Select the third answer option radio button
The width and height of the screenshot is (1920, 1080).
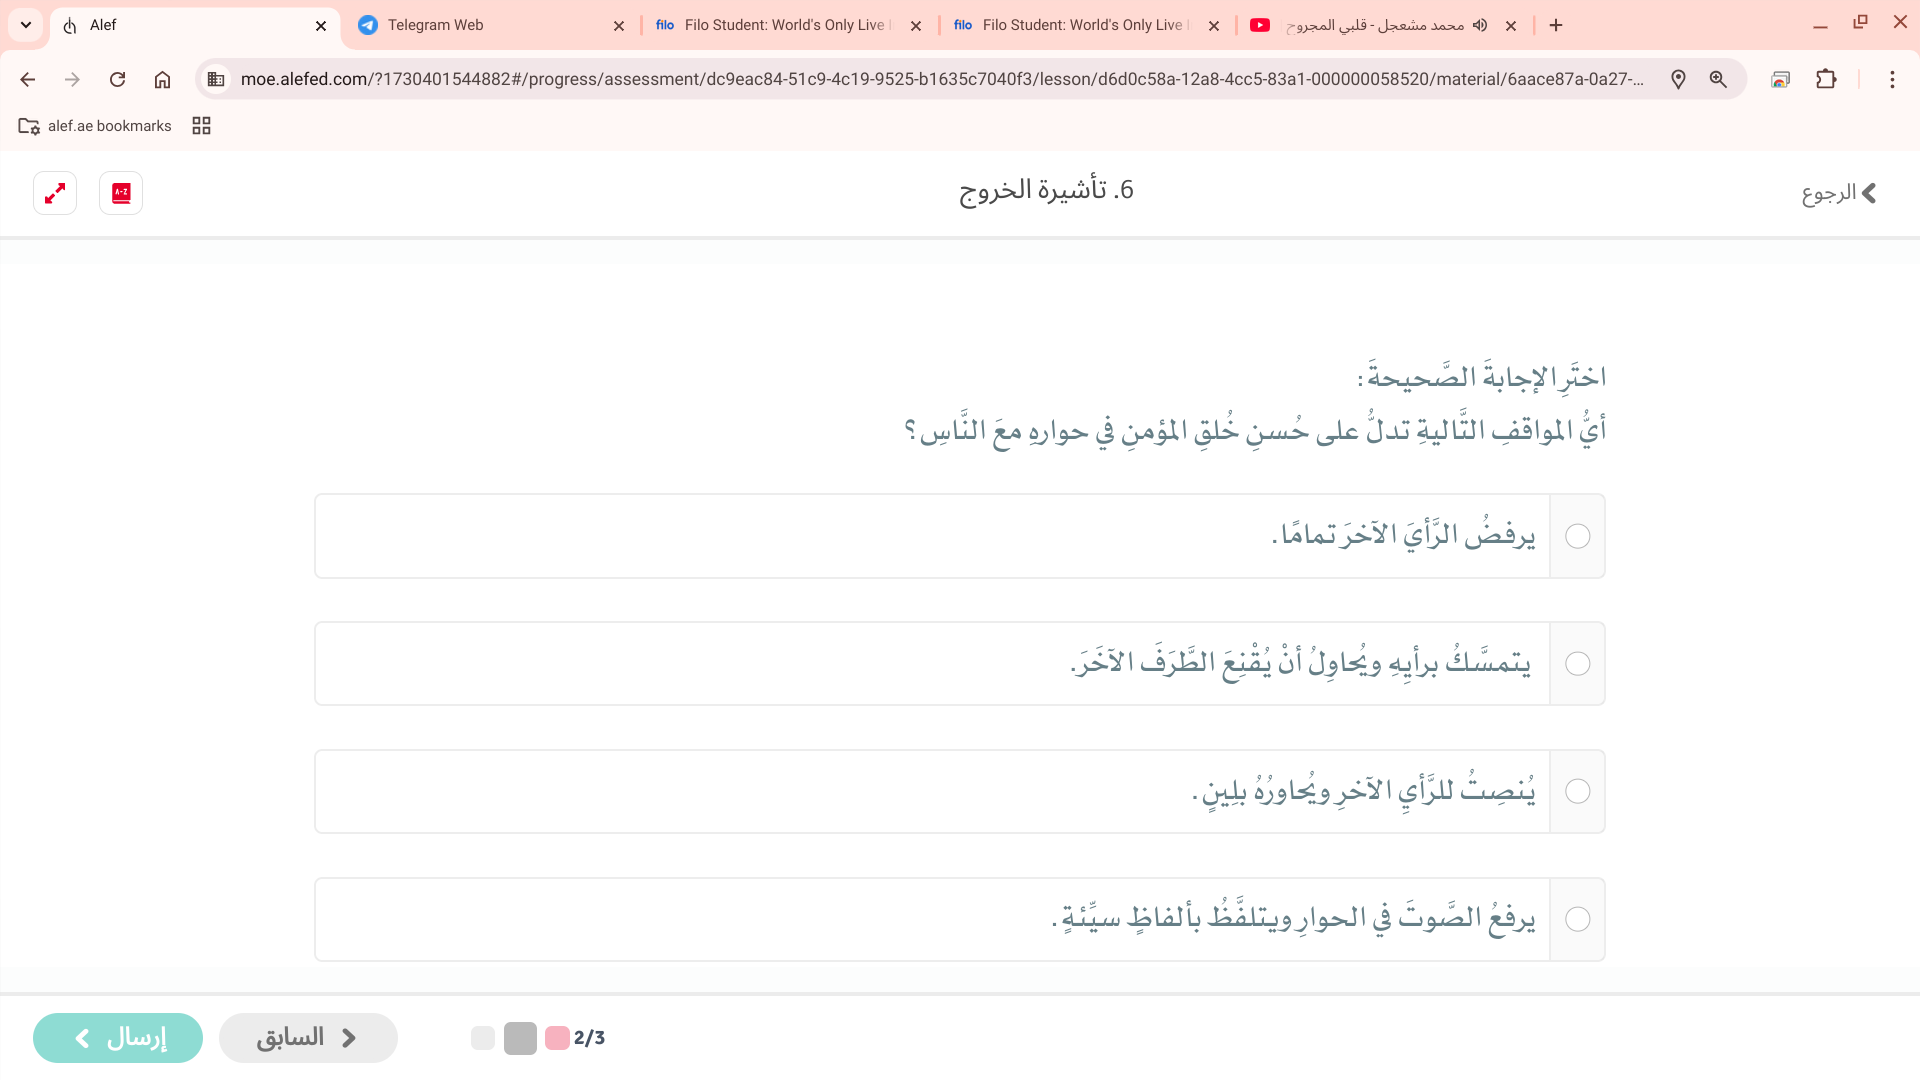1577,792
